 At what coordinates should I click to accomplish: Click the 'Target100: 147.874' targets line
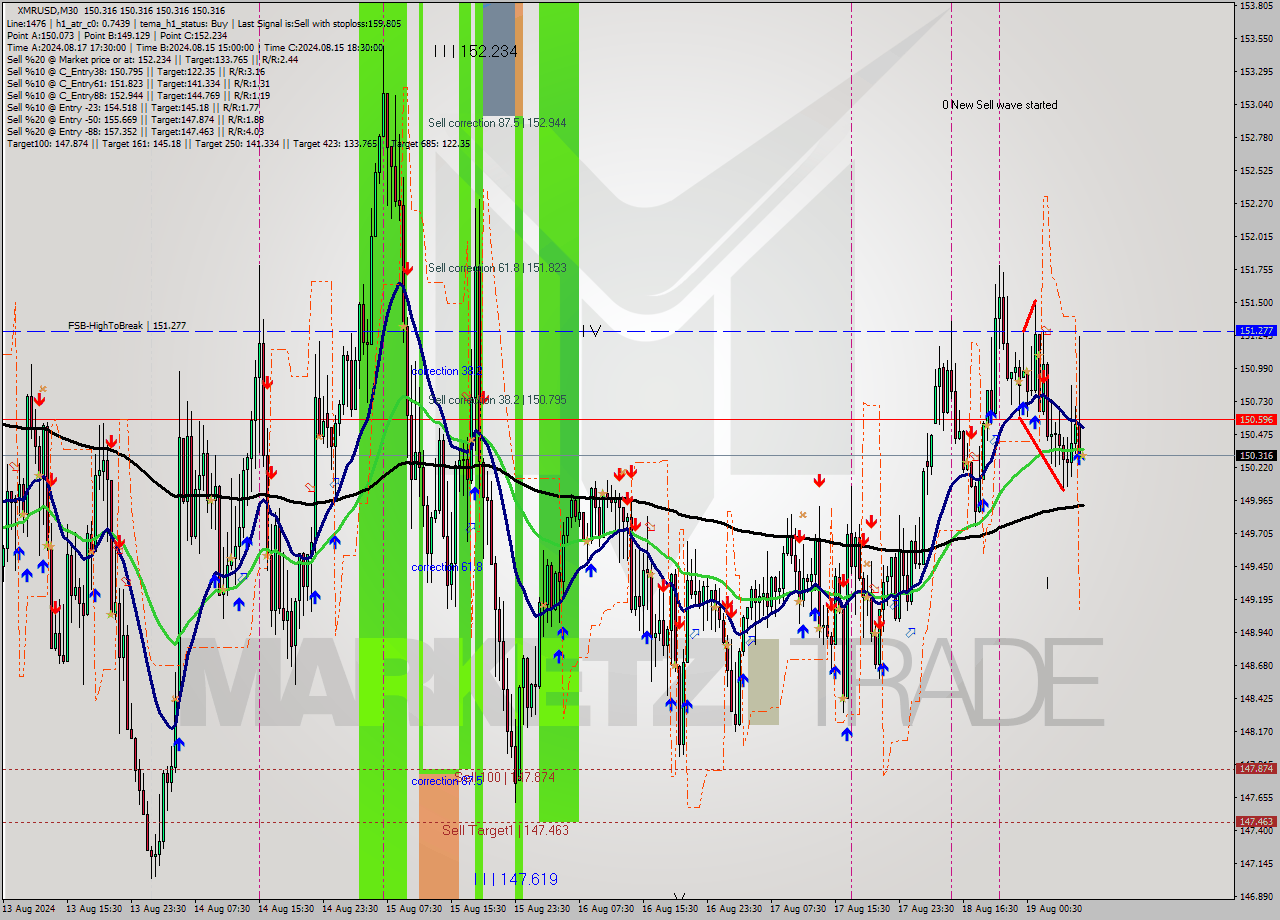tap(238, 144)
